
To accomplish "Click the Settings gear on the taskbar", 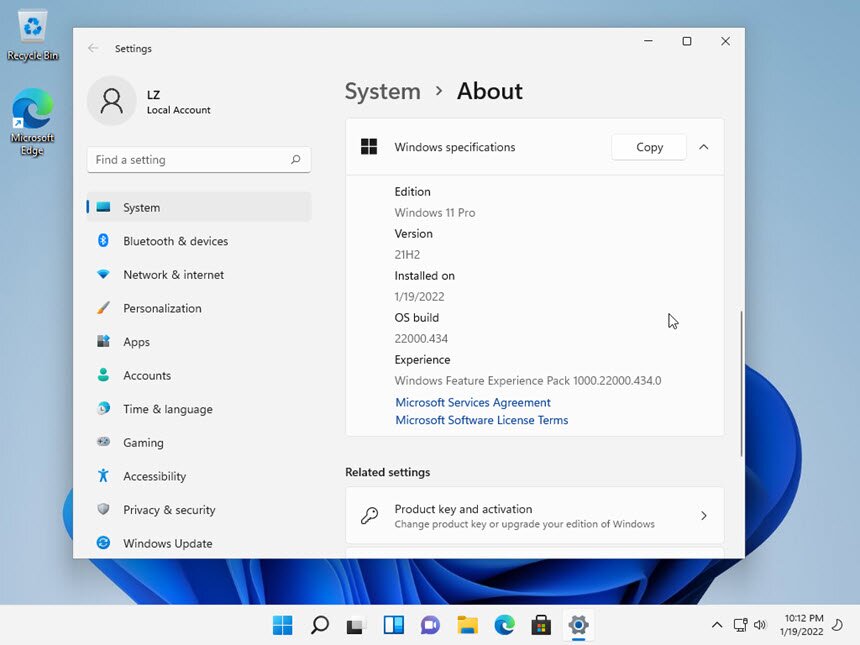I will click(x=578, y=625).
